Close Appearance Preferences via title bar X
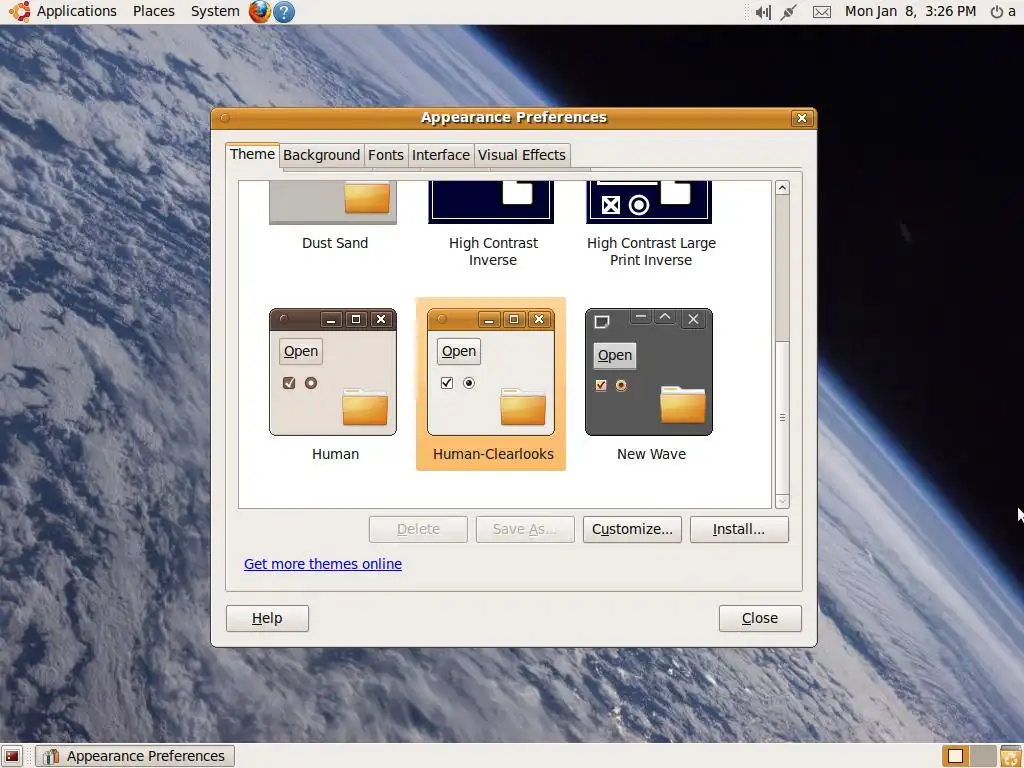This screenshot has height=768, width=1024. (801, 118)
